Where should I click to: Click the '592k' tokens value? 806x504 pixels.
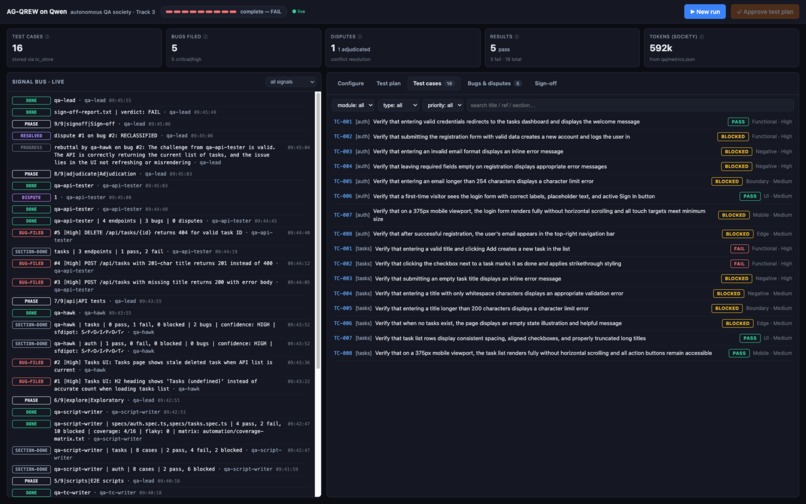[x=661, y=48]
